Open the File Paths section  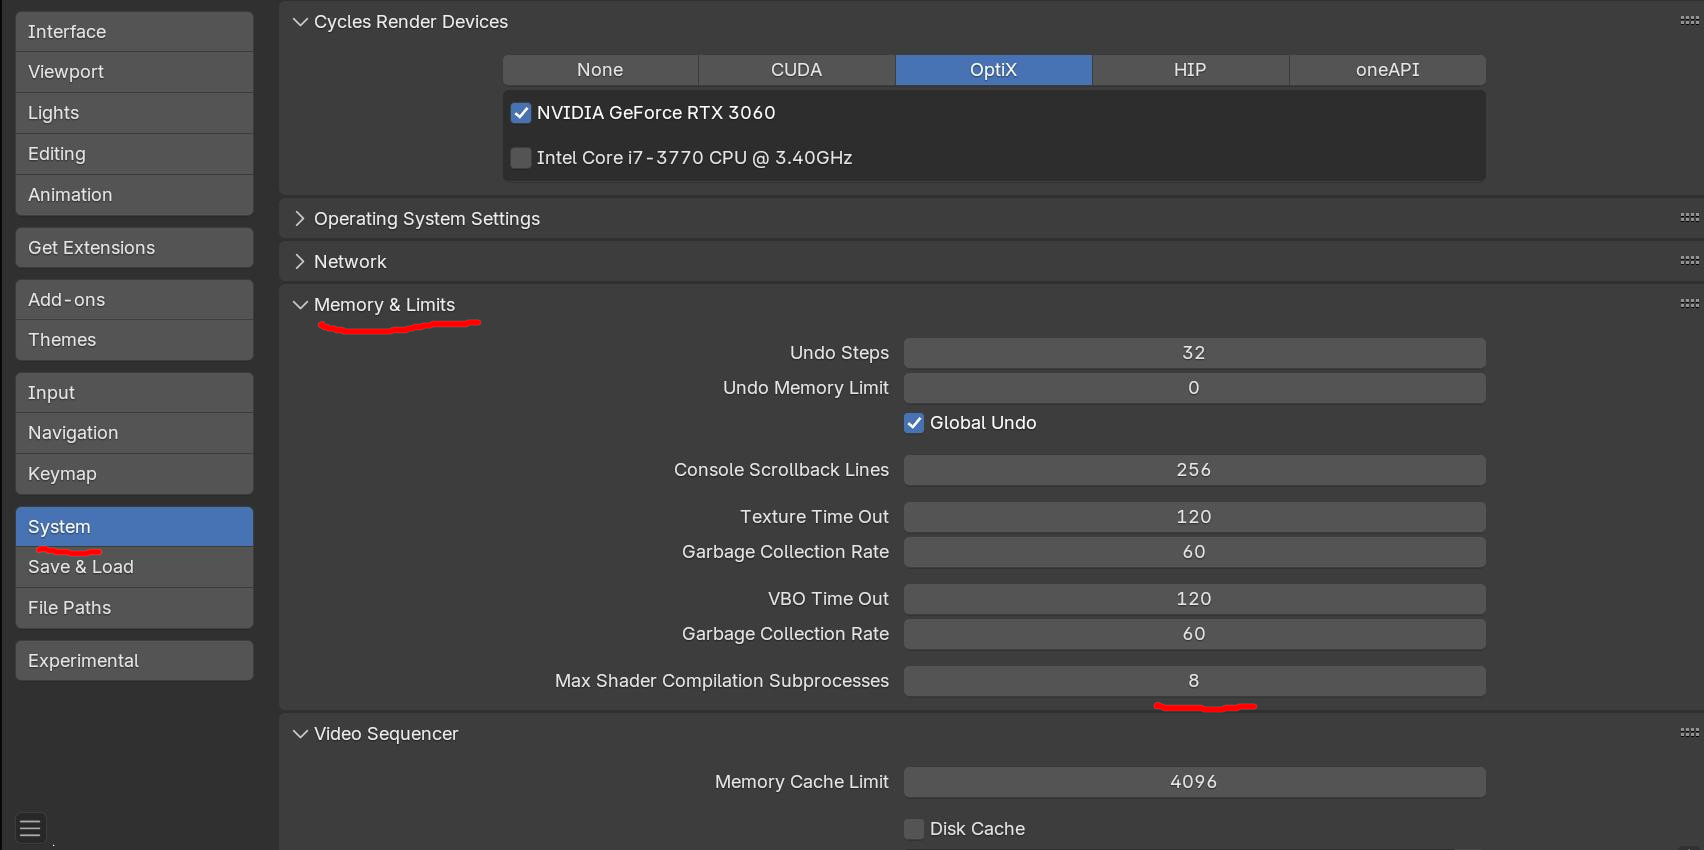[134, 608]
